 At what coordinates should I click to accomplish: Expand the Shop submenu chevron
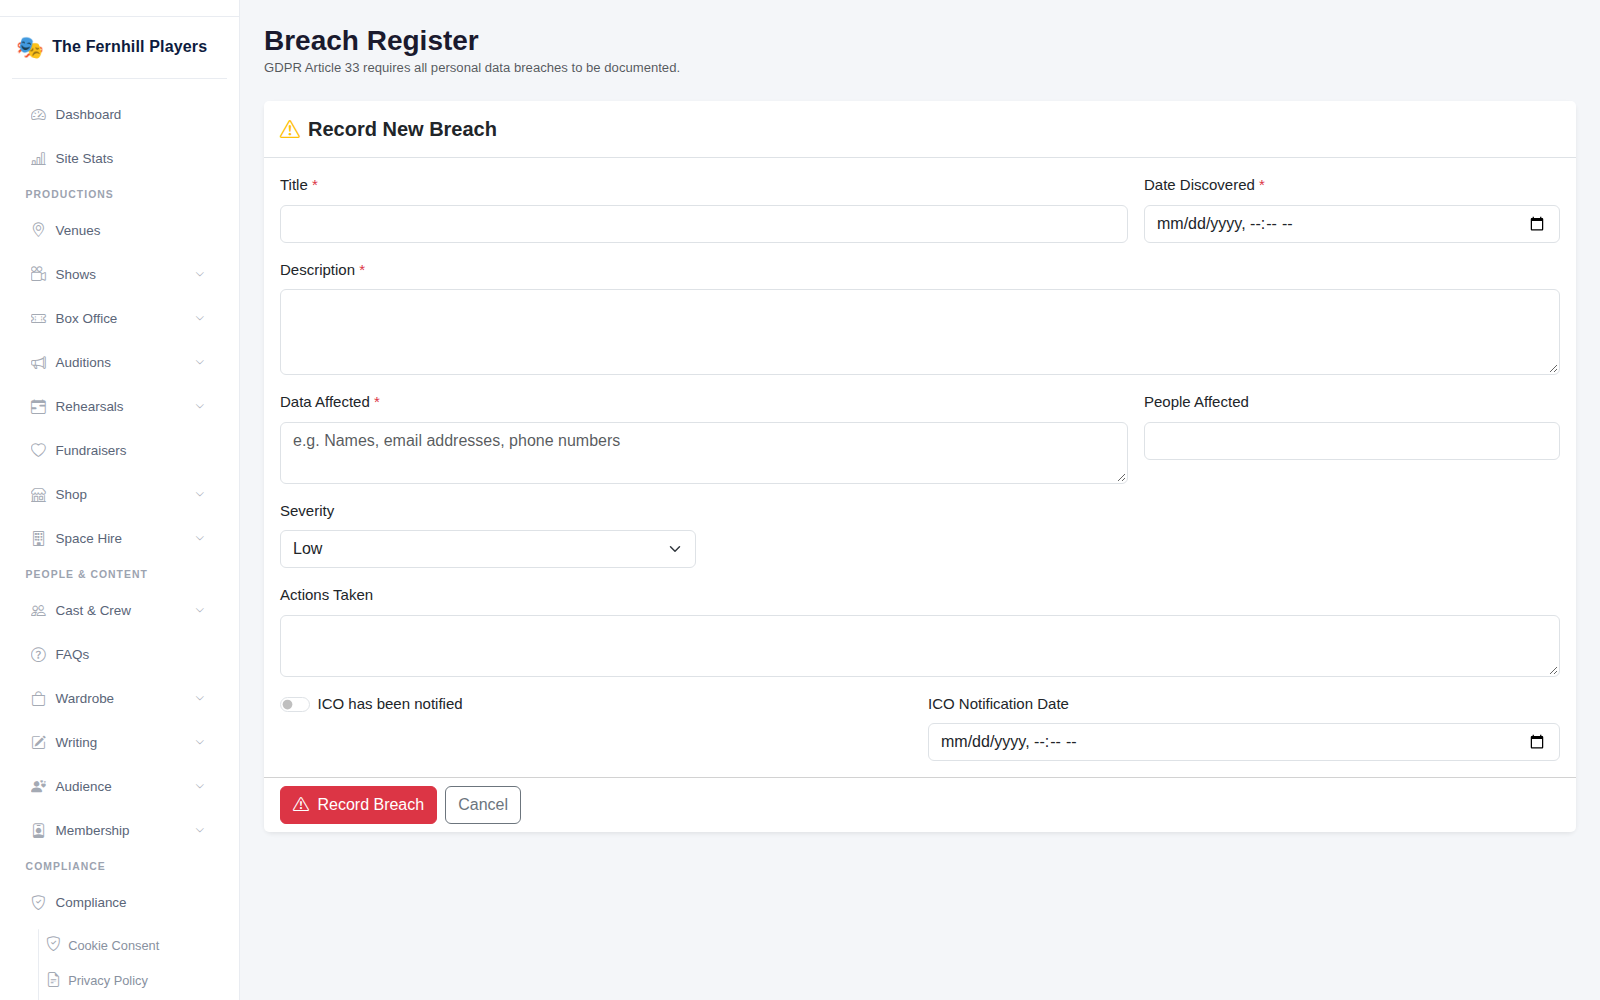tap(200, 495)
